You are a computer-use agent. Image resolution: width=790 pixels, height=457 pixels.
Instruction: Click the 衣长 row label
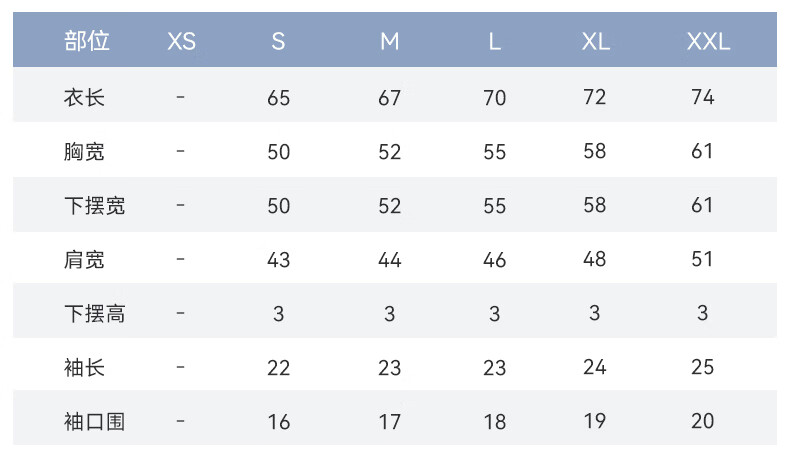tap(84, 97)
